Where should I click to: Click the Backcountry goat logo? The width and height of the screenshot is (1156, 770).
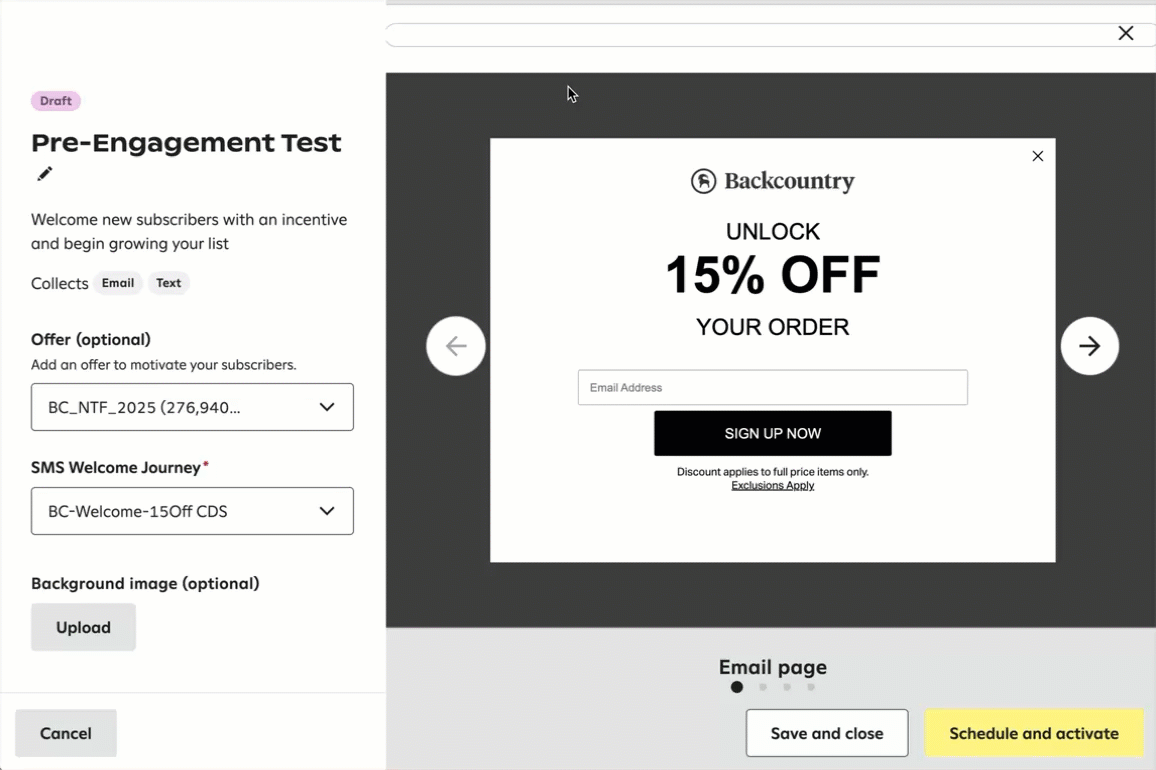[704, 181]
